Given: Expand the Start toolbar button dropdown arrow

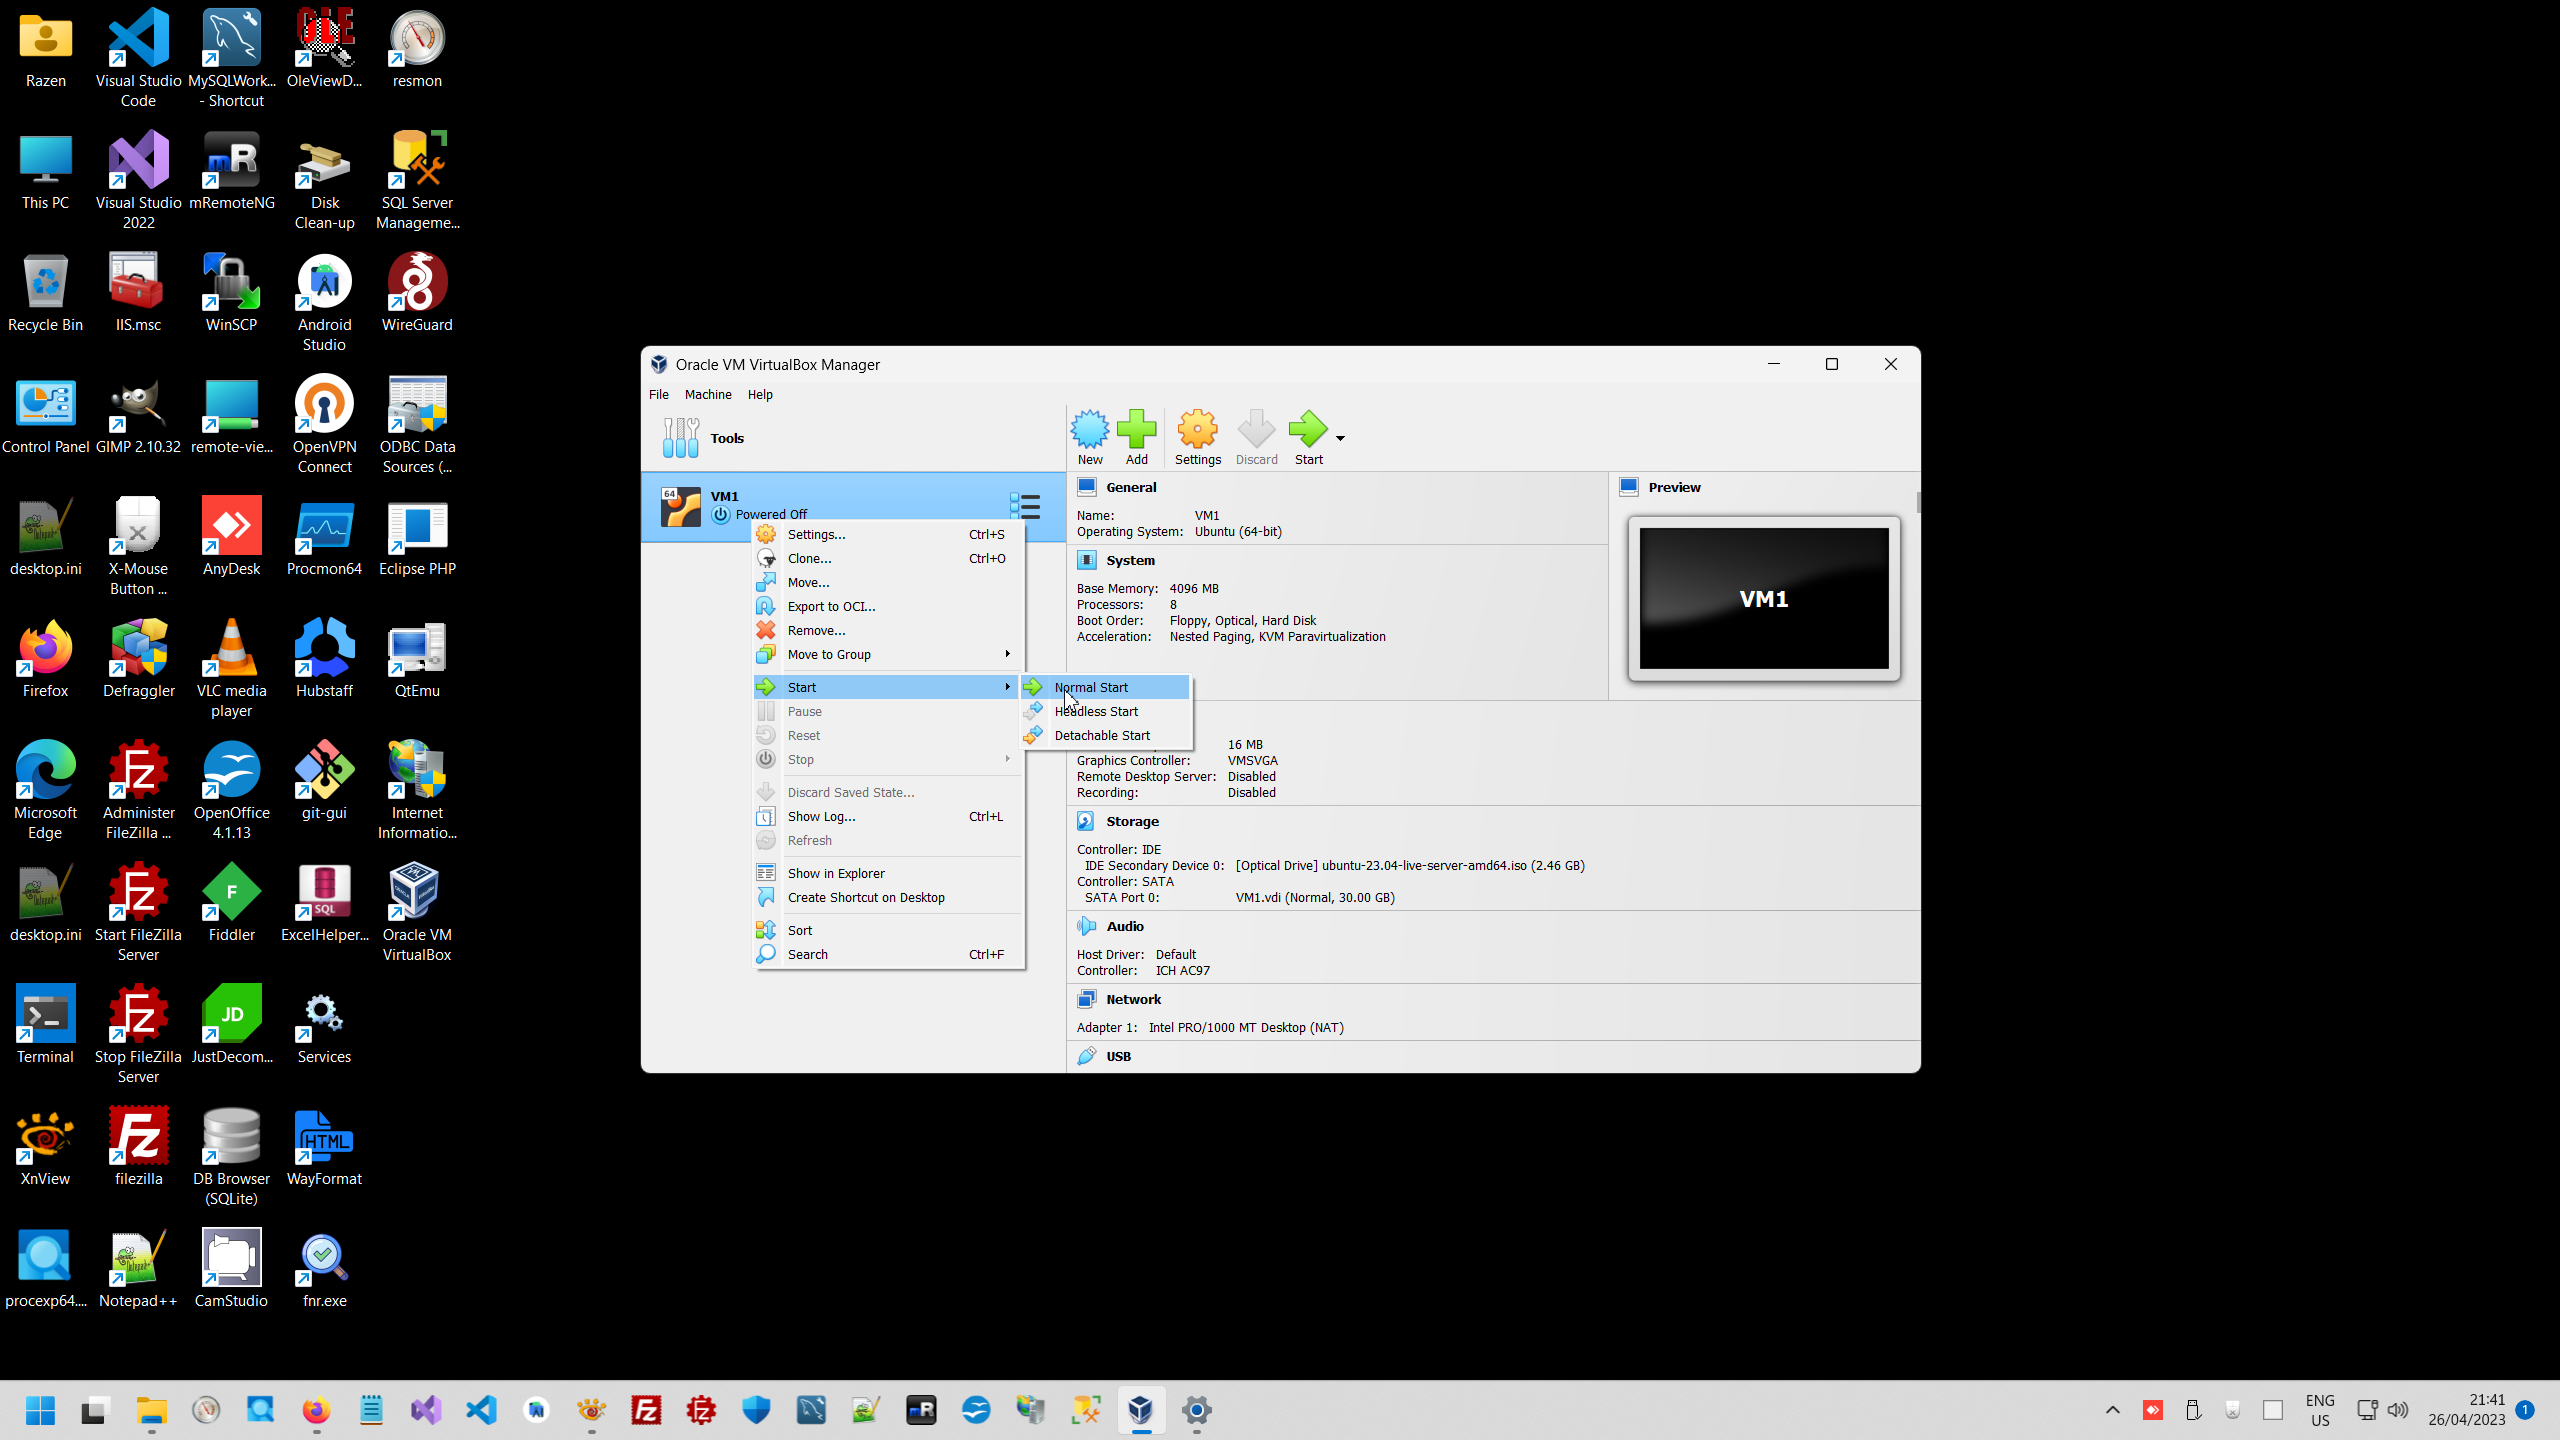Looking at the screenshot, I should (1340, 438).
